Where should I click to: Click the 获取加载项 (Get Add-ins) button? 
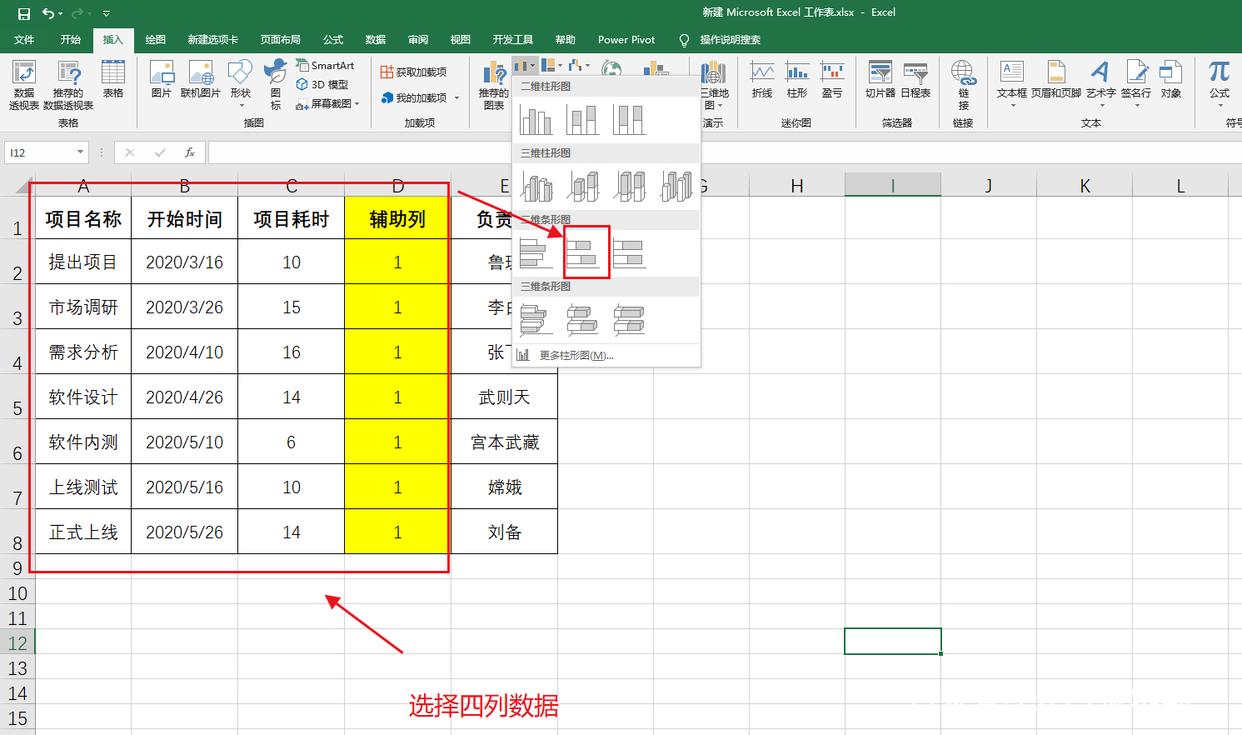pos(412,71)
